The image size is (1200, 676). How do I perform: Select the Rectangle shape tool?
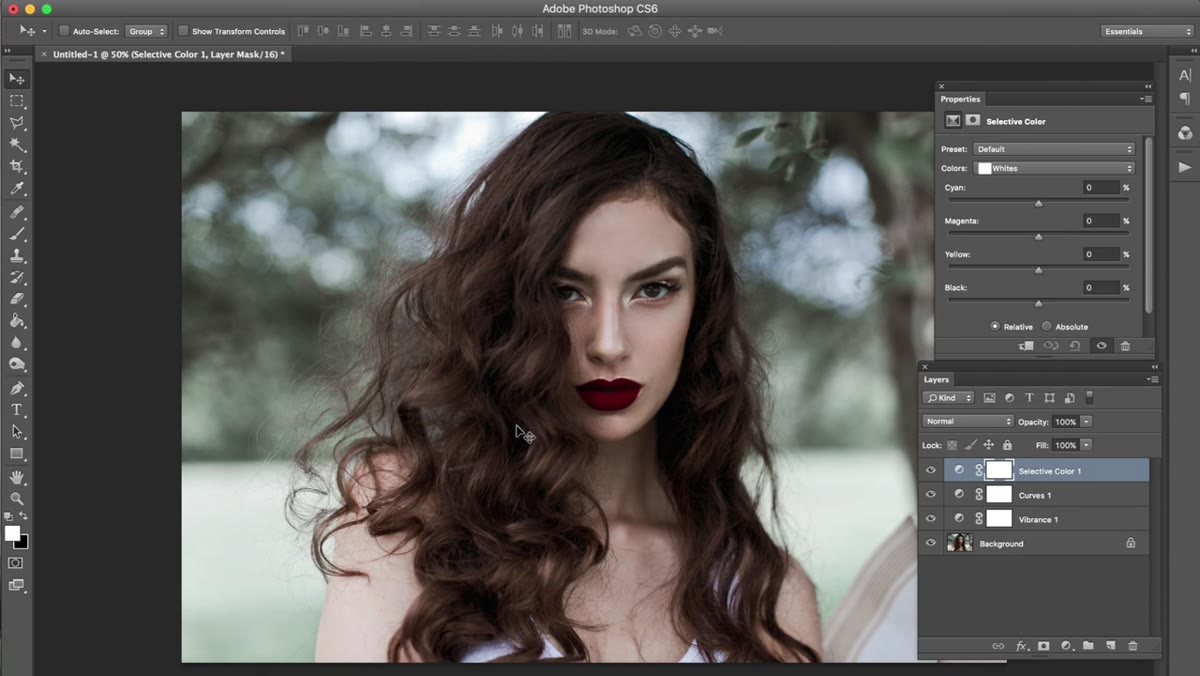[x=17, y=454]
